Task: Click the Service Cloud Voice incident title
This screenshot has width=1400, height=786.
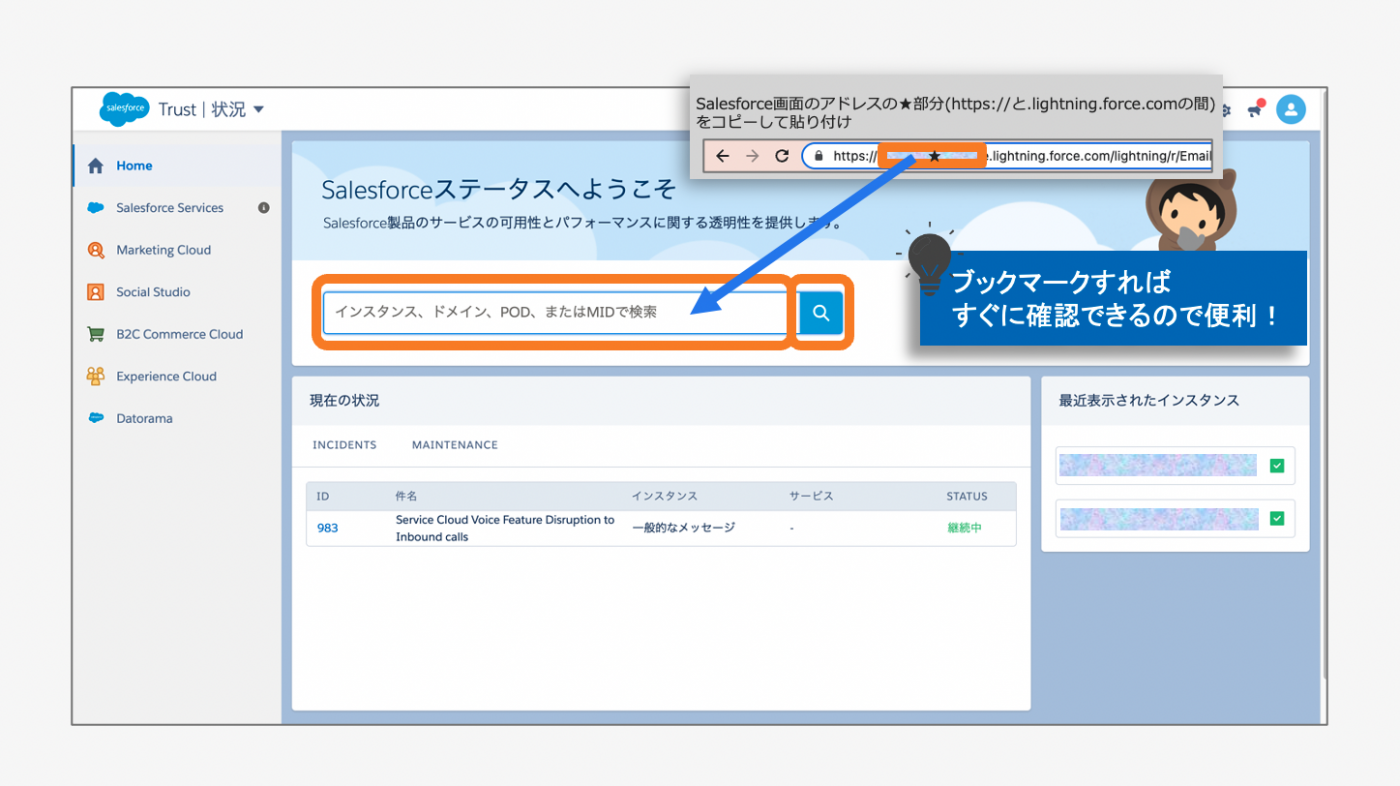Action: [505, 528]
